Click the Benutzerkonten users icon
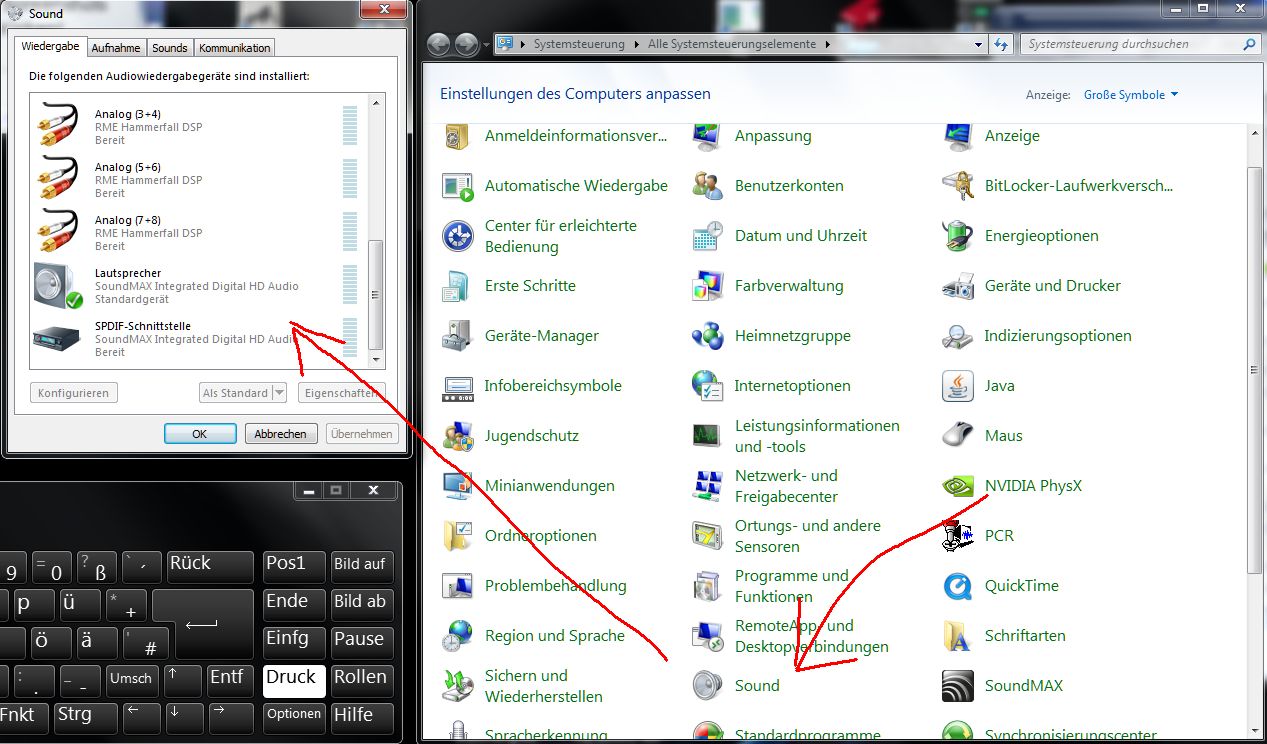The height and width of the screenshot is (744, 1267). pyautogui.click(x=708, y=186)
